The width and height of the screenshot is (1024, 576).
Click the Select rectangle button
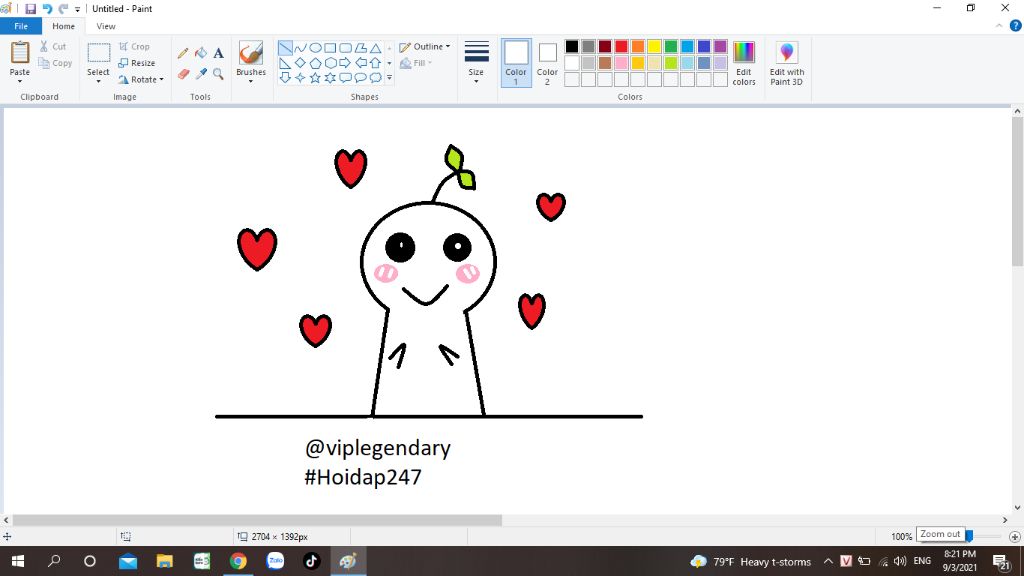point(99,54)
